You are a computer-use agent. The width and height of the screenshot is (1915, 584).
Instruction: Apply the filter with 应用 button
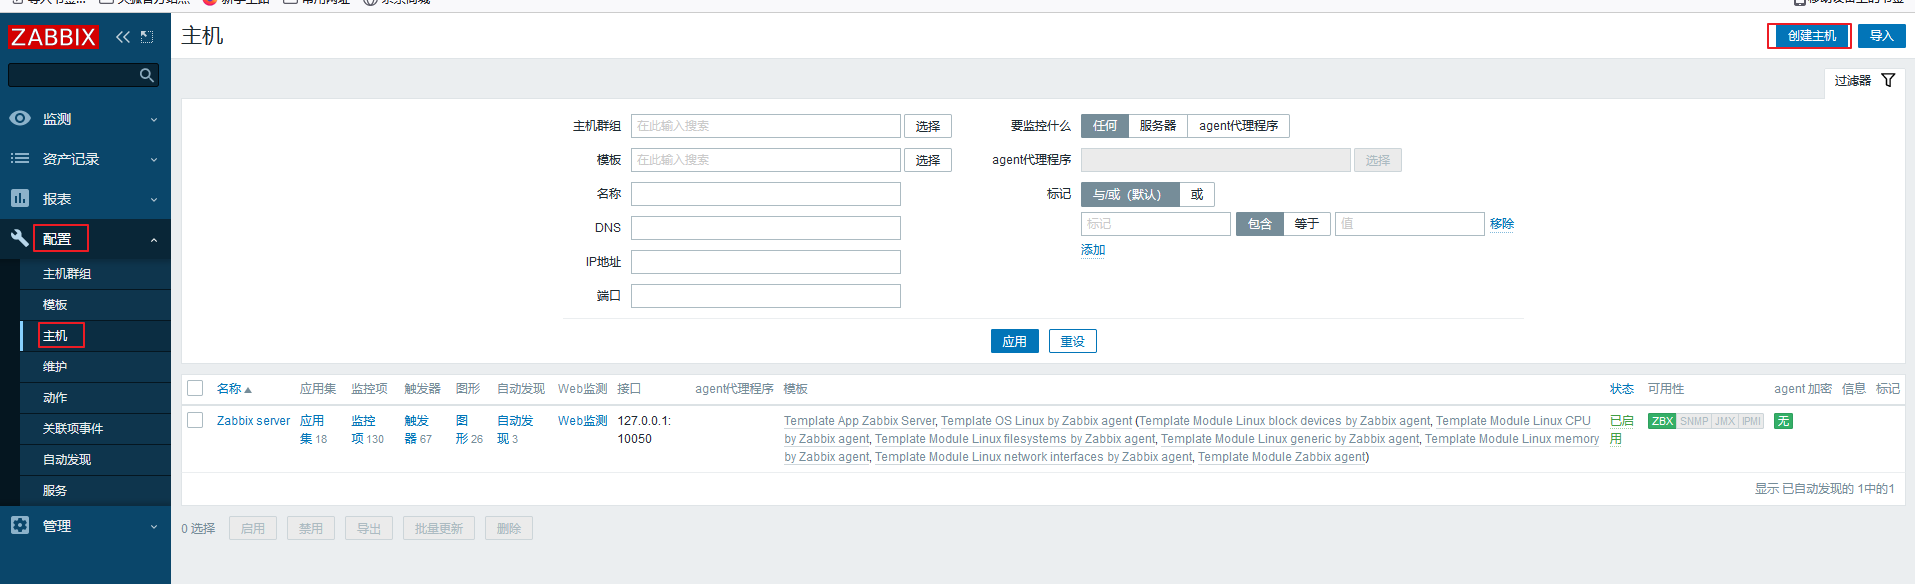click(x=1015, y=341)
